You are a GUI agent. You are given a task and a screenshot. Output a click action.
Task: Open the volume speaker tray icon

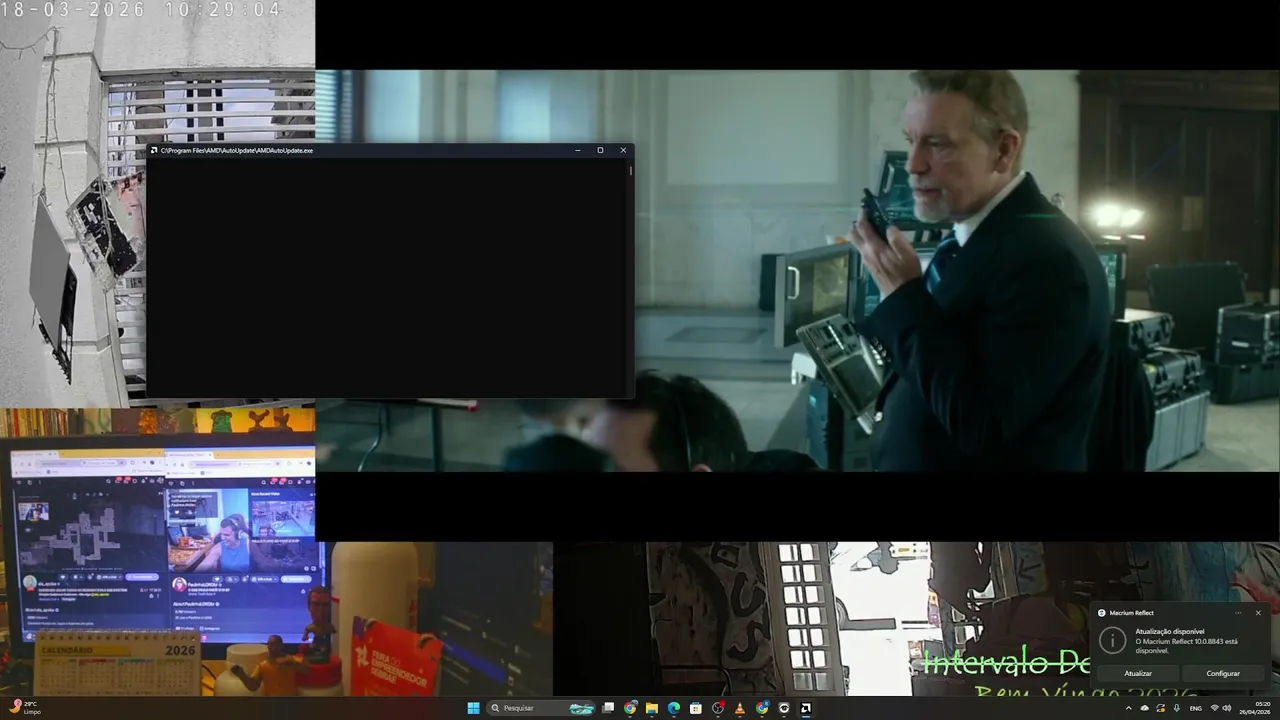point(1227,708)
